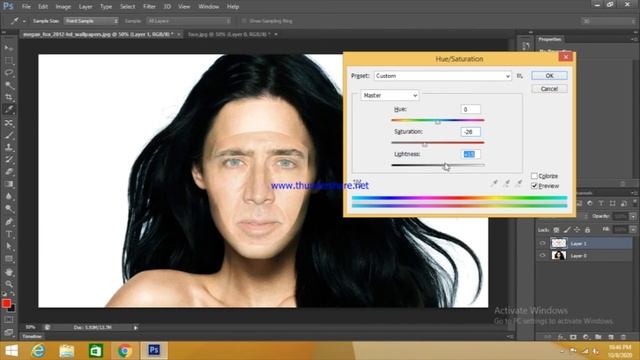Click the Lightness slider handle
Screen dimensions: 640x360
click(x=445, y=167)
